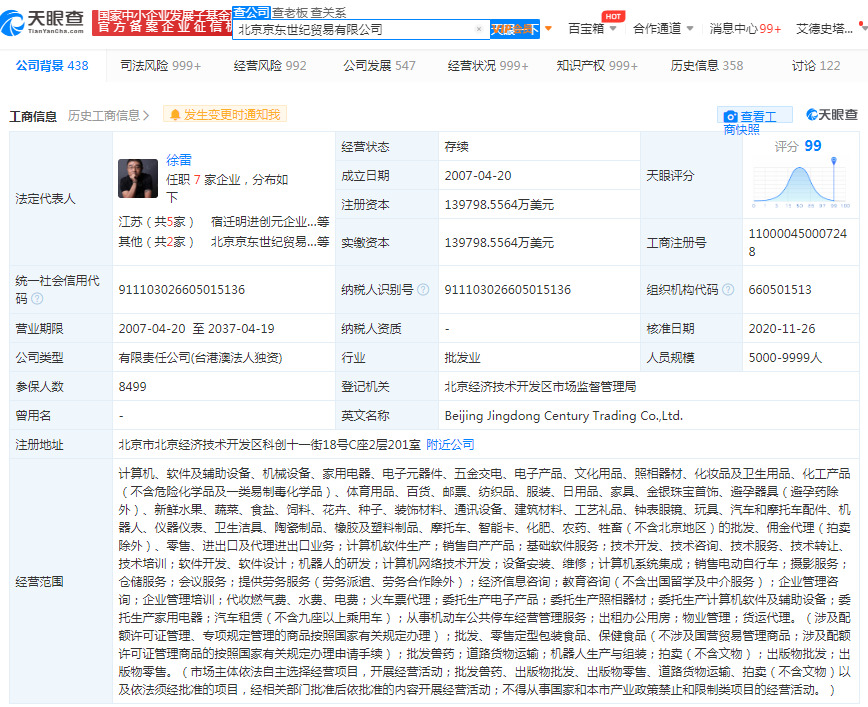Switch to 司法风险 999+ tab
The image size is (868, 707).
point(161,65)
